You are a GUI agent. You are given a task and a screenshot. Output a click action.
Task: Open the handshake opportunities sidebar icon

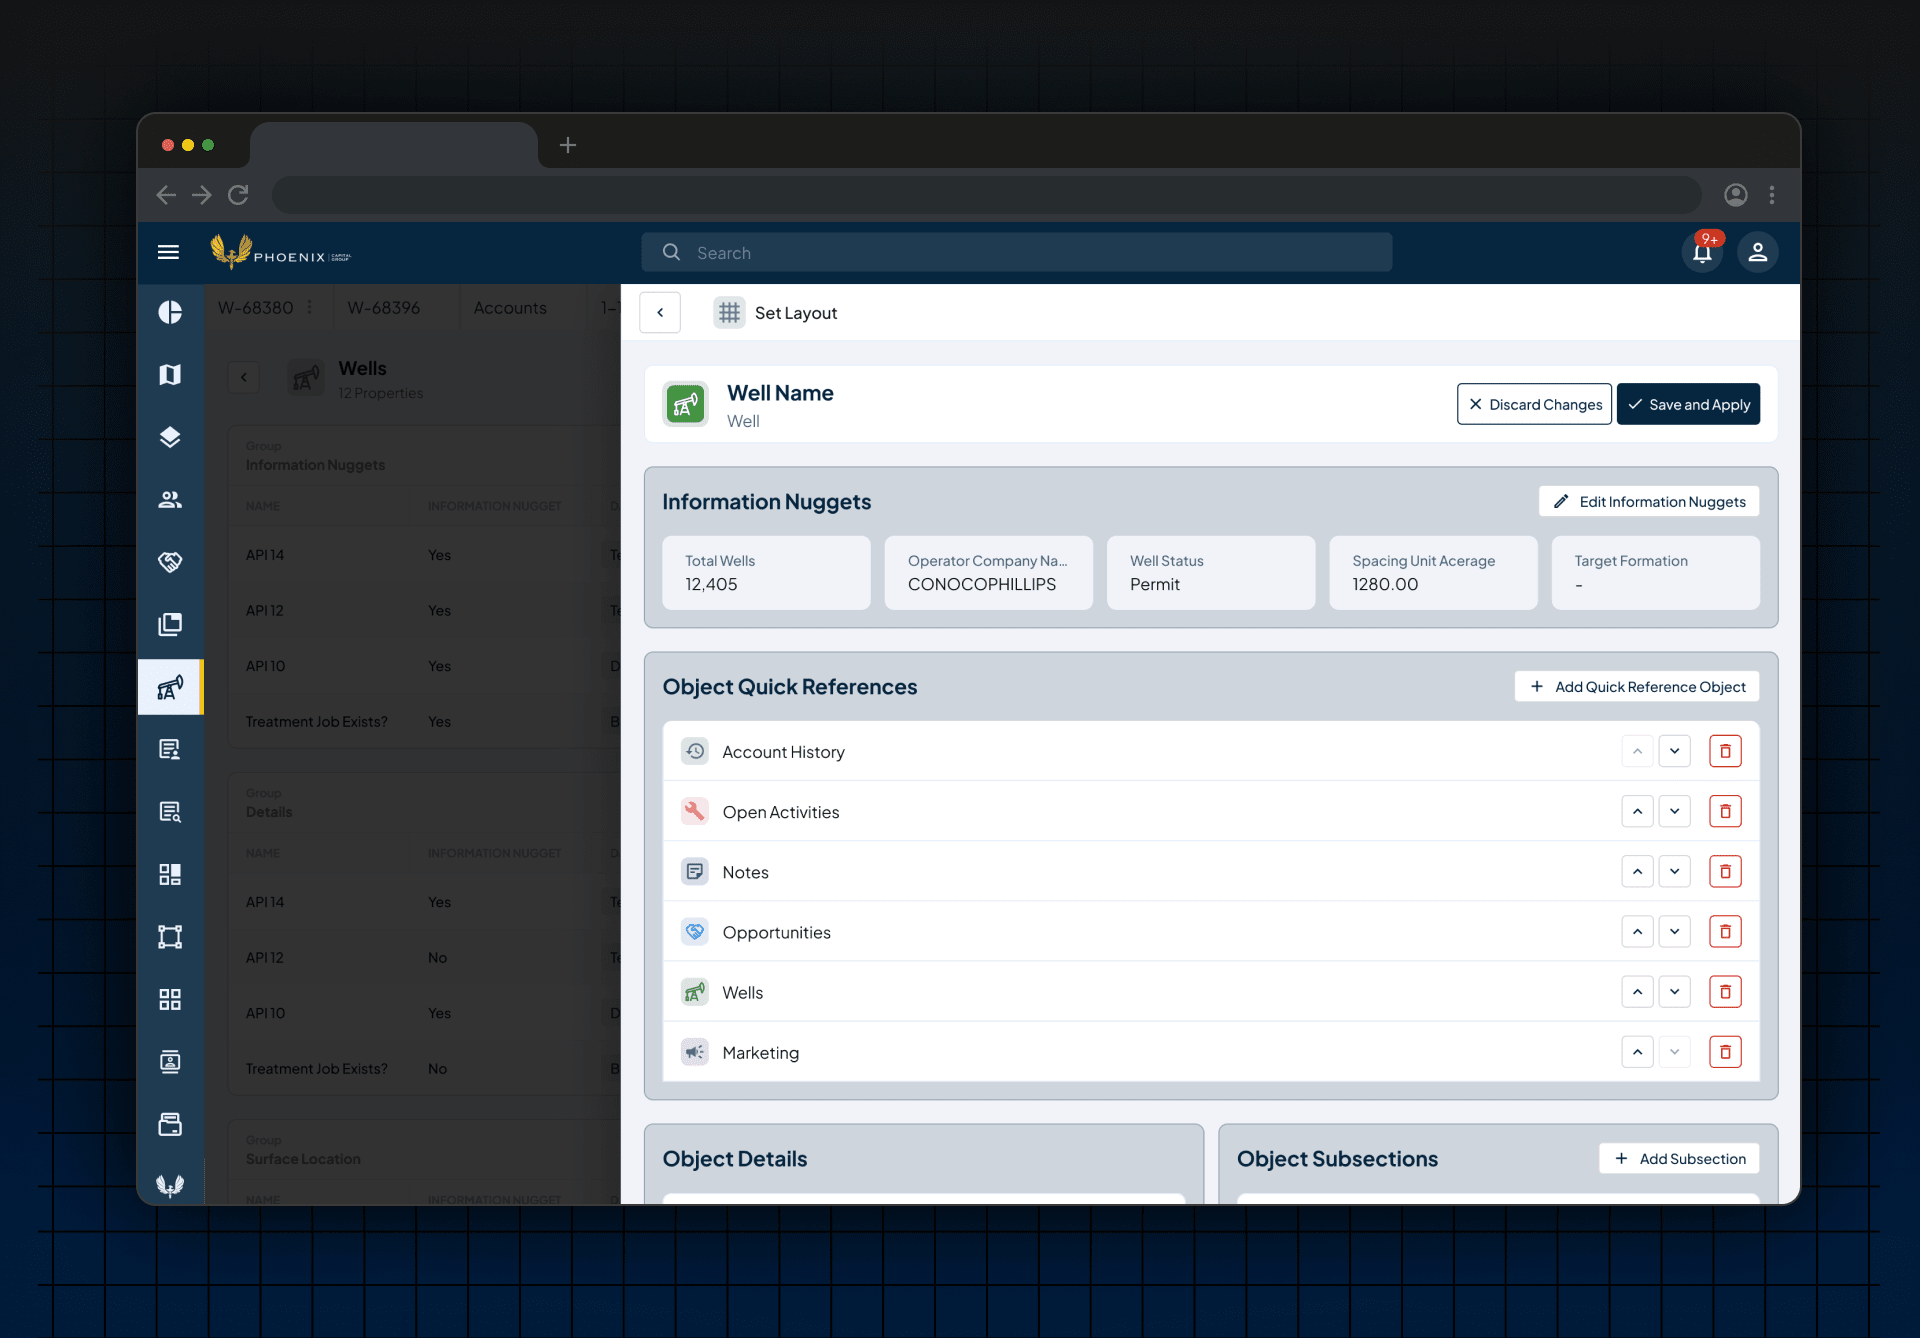click(170, 562)
